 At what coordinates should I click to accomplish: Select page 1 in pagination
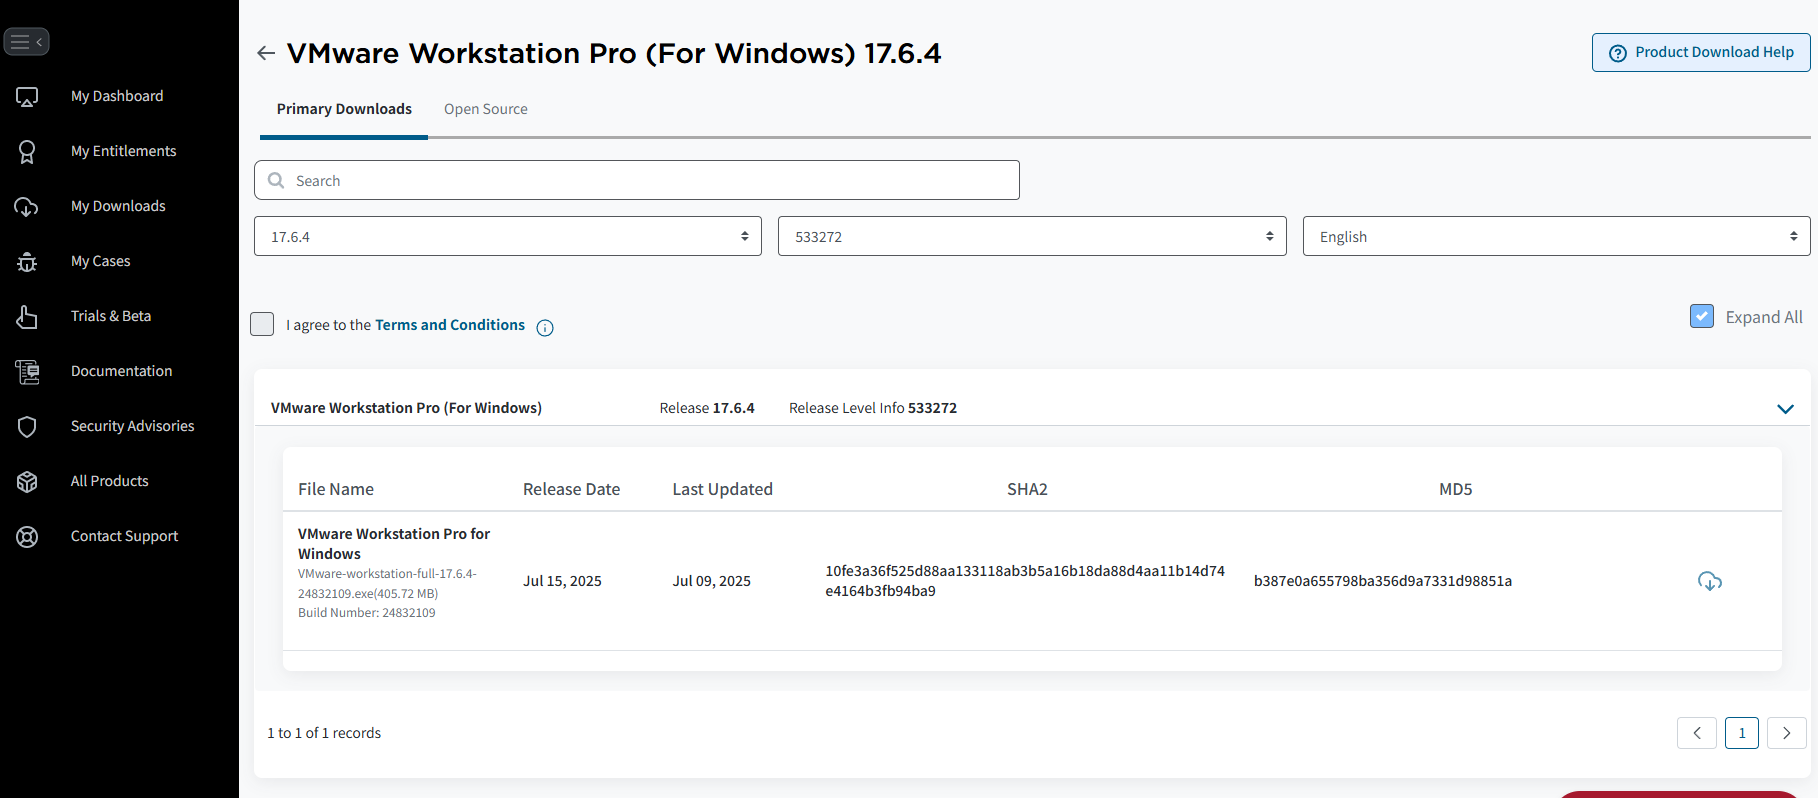(x=1742, y=733)
